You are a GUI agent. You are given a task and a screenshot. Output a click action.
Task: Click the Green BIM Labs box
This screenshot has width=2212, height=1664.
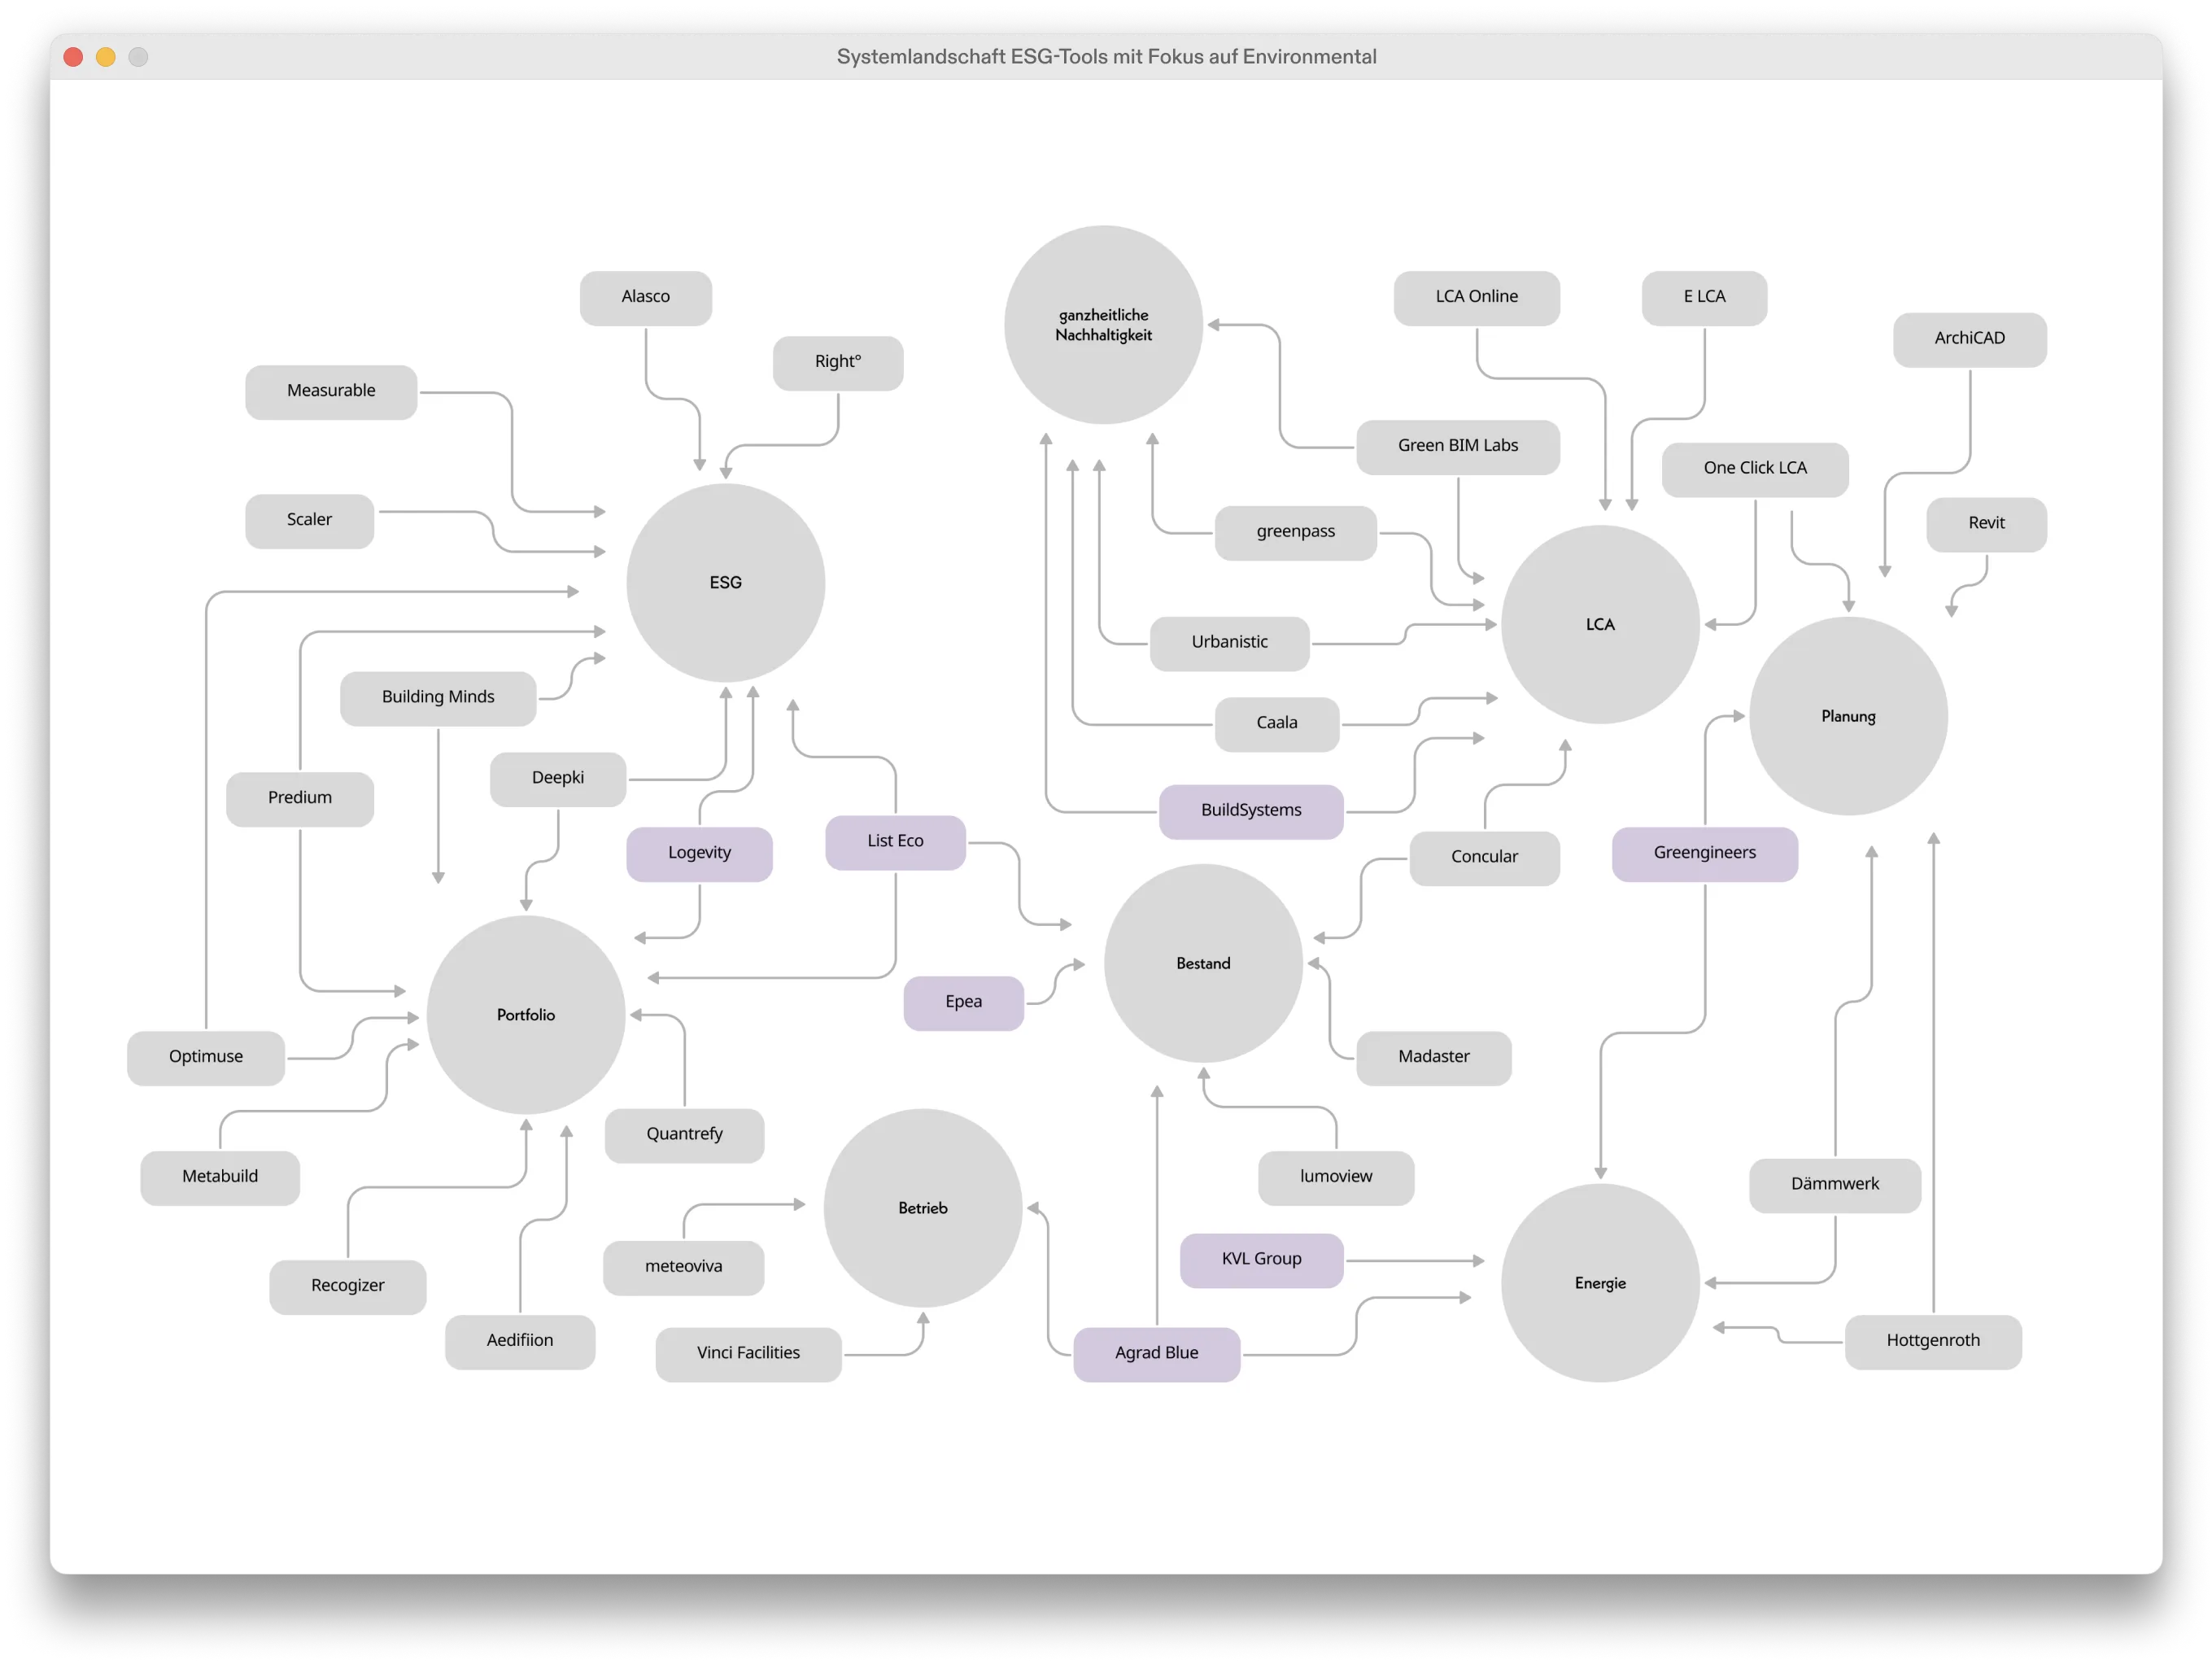click(x=1457, y=446)
